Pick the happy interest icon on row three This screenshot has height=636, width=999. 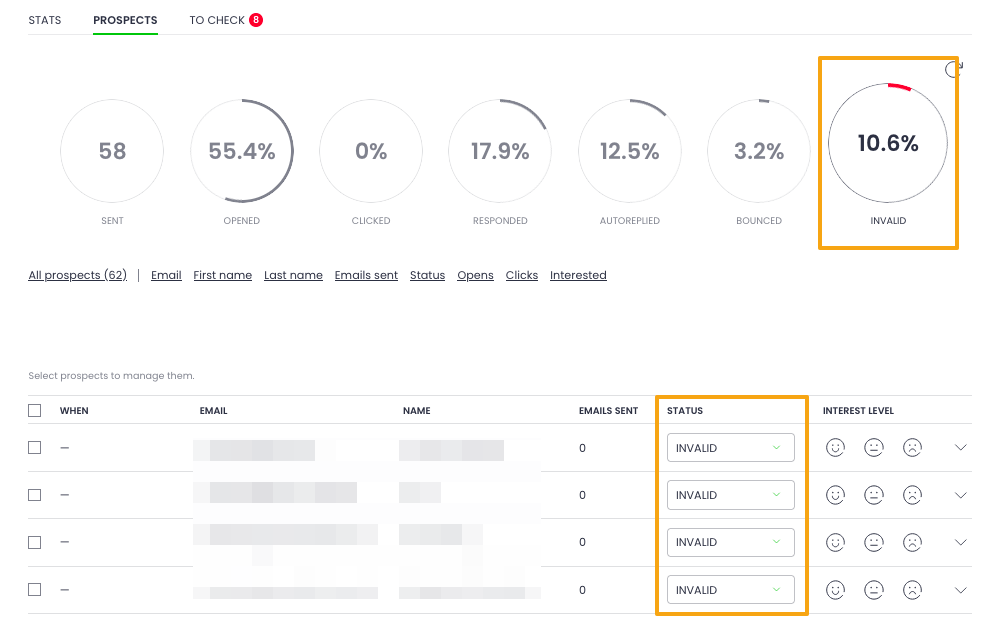pos(835,542)
